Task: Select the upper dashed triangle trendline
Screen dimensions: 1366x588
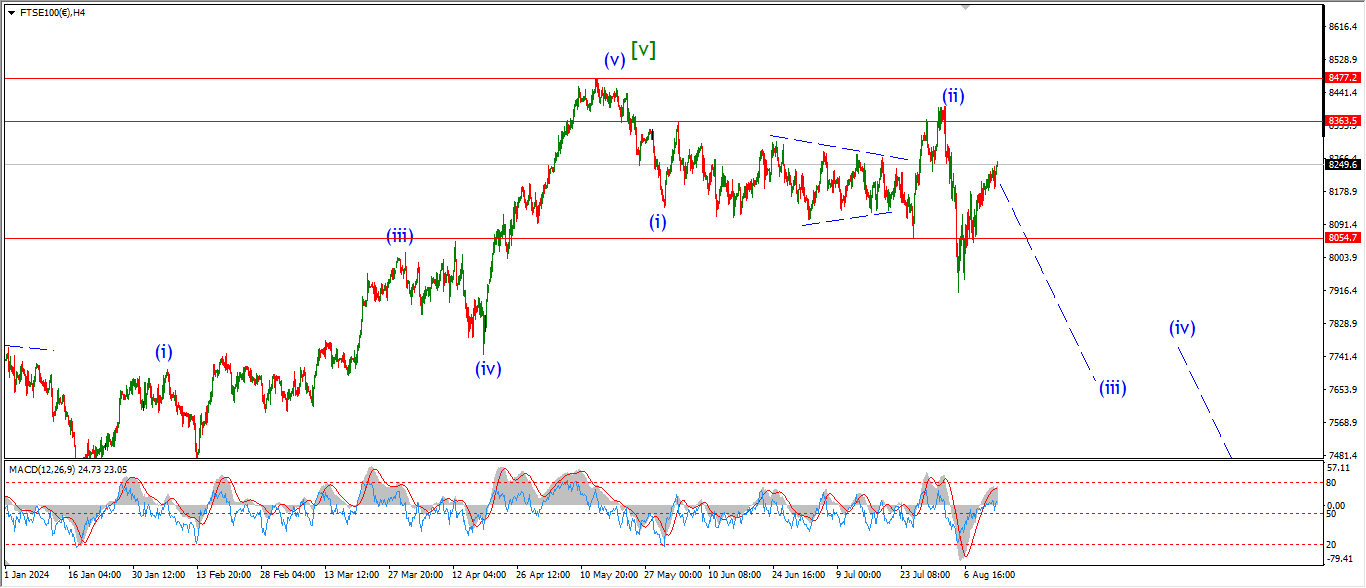Action: coord(838,147)
